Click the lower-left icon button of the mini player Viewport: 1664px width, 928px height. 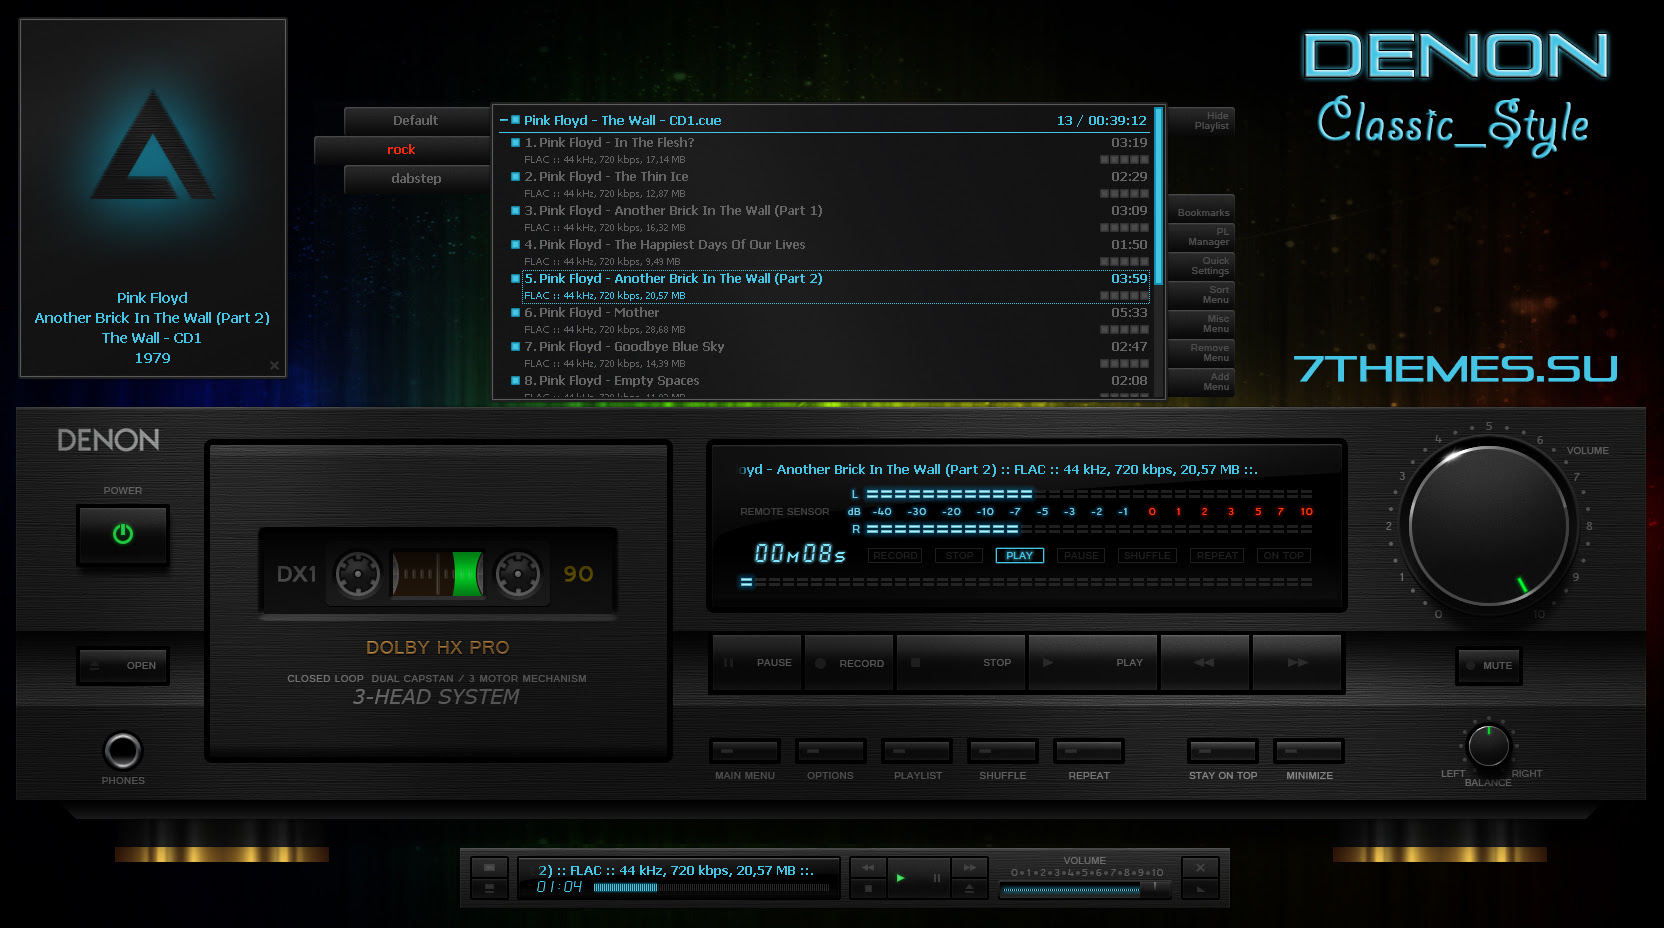(x=489, y=888)
